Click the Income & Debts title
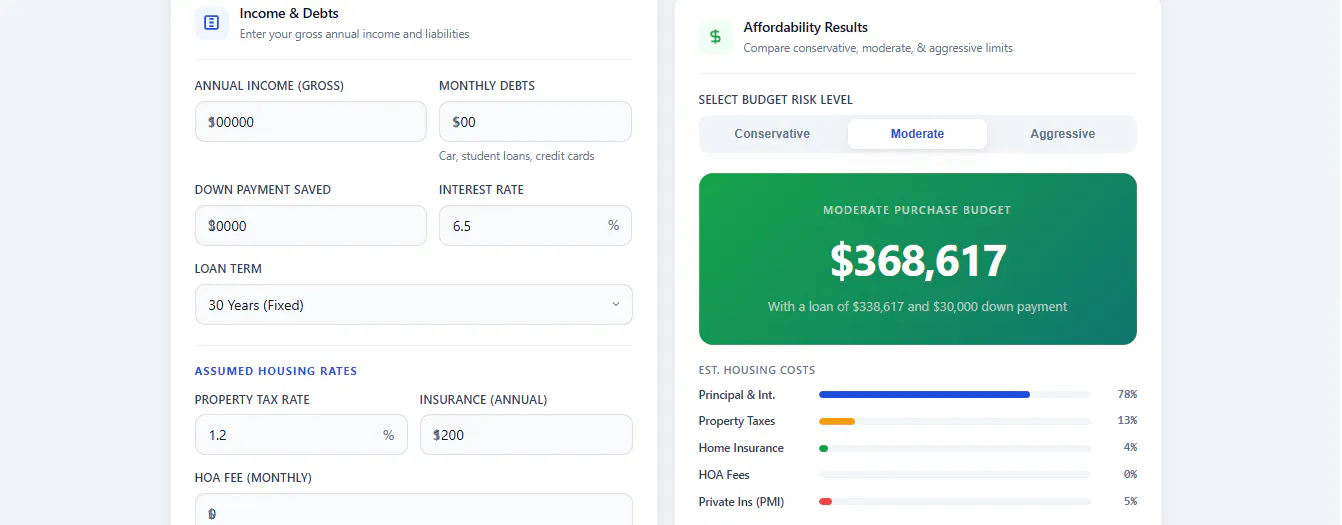 289,14
